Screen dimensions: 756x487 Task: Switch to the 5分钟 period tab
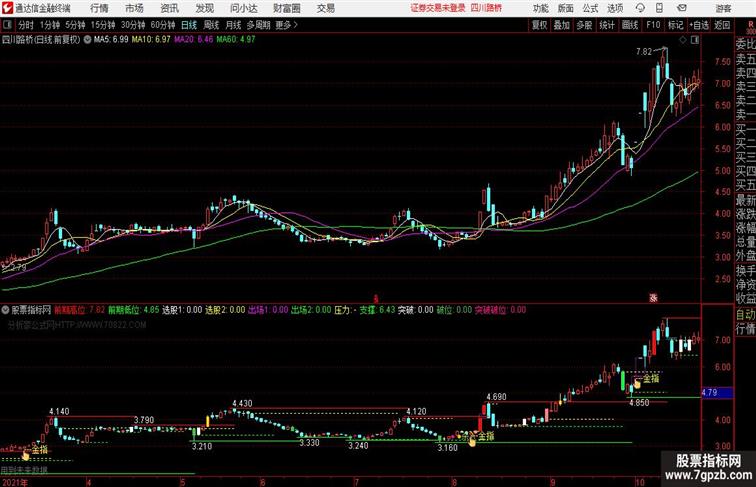click(75, 25)
